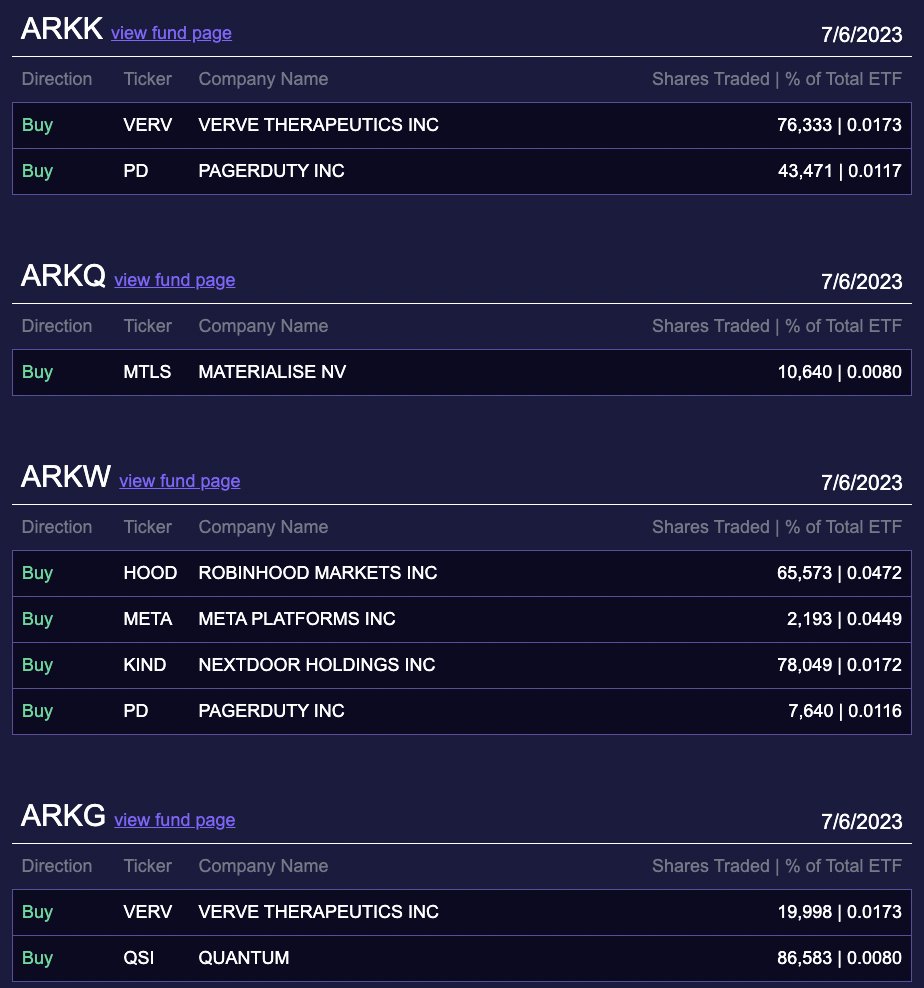Click Buy in the META row

pos(37,619)
